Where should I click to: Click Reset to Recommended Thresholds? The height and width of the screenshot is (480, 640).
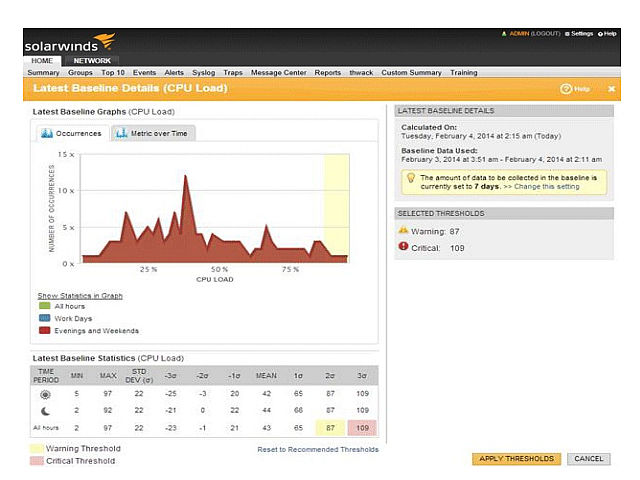[318, 449]
